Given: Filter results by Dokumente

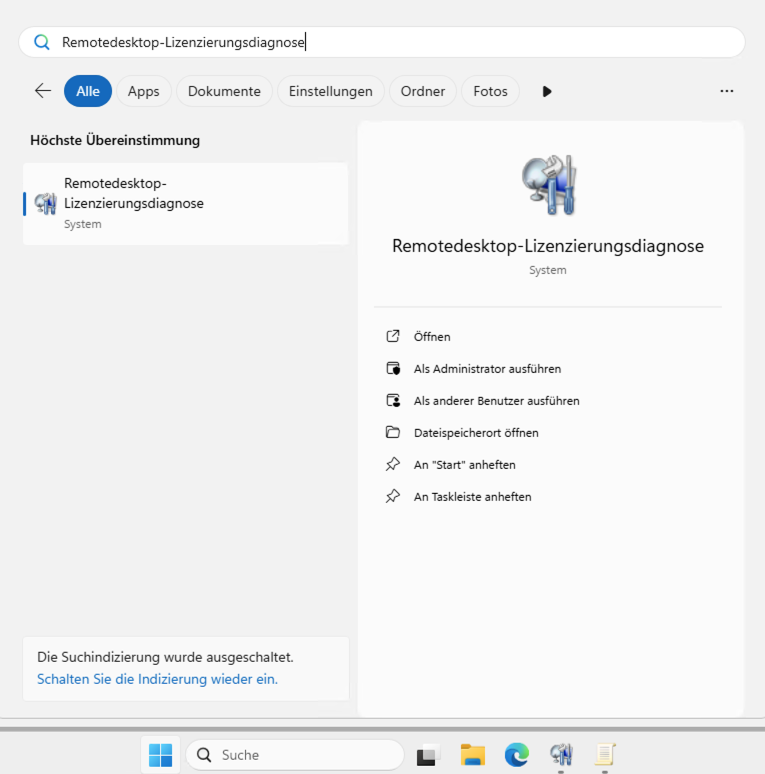Looking at the screenshot, I should [x=224, y=91].
